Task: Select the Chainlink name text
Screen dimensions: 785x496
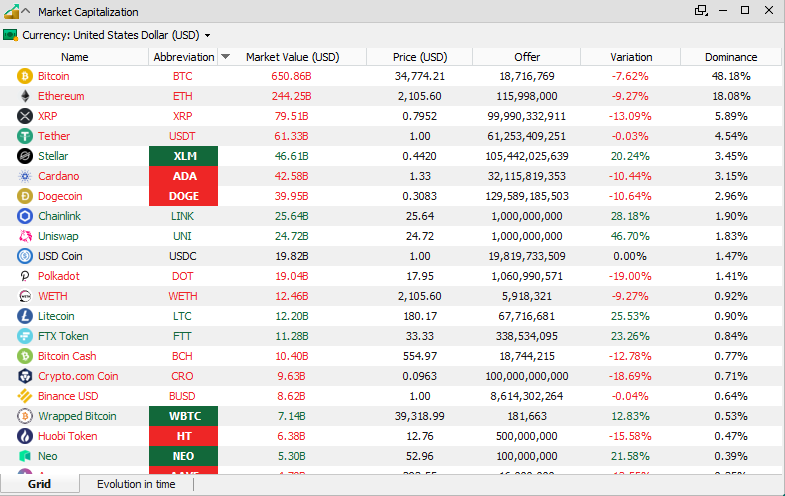Action: [60, 216]
